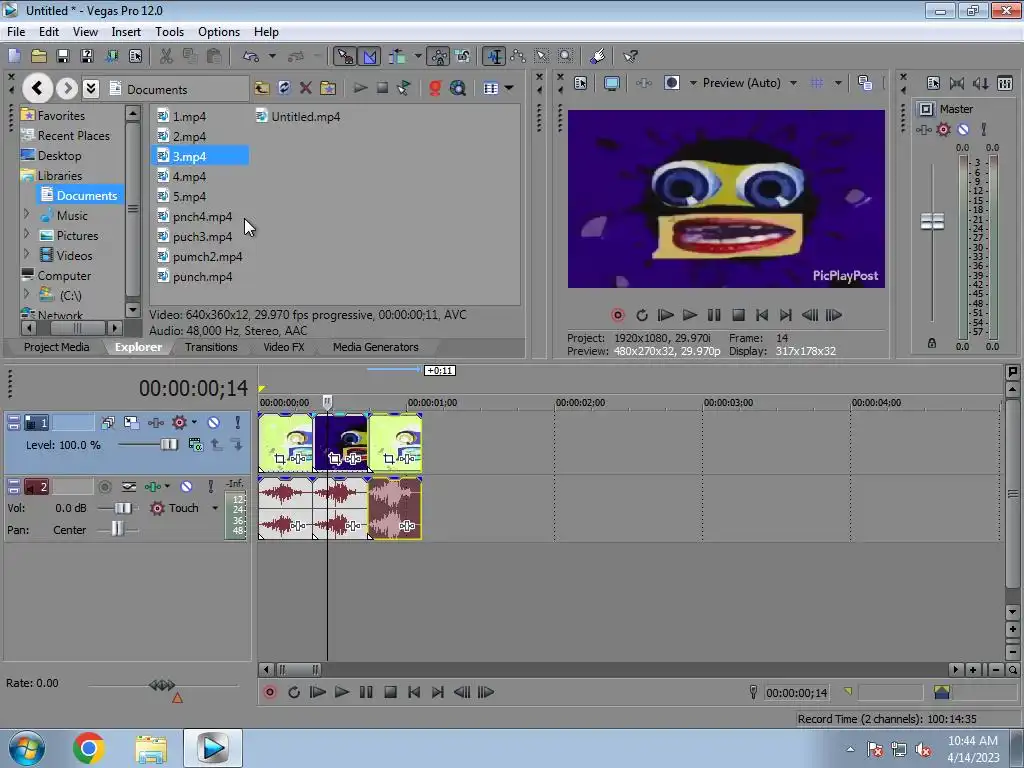Click Preview on External Monitor icon
This screenshot has height=768, width=1024.
611,83
